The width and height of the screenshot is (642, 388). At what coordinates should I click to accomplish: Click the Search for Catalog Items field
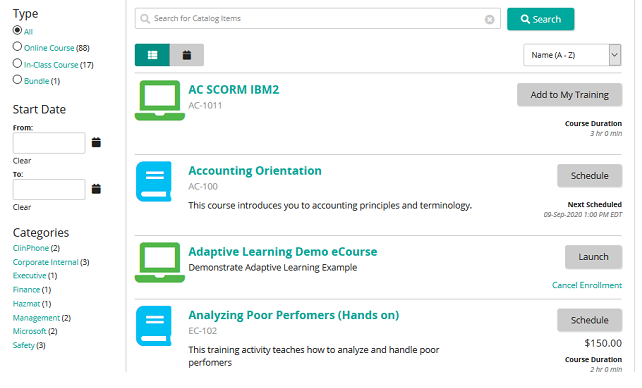point(317,19)
